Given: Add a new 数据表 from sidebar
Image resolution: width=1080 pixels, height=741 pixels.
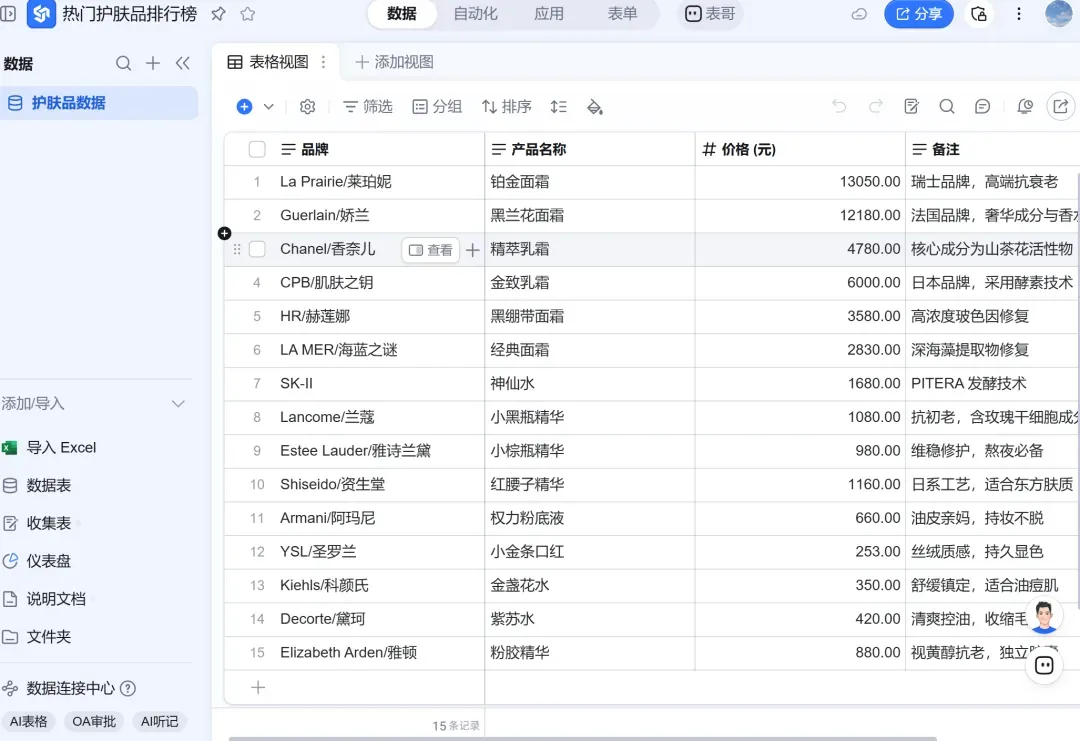Looking at the screenshot, I should [x=37, y=486].
